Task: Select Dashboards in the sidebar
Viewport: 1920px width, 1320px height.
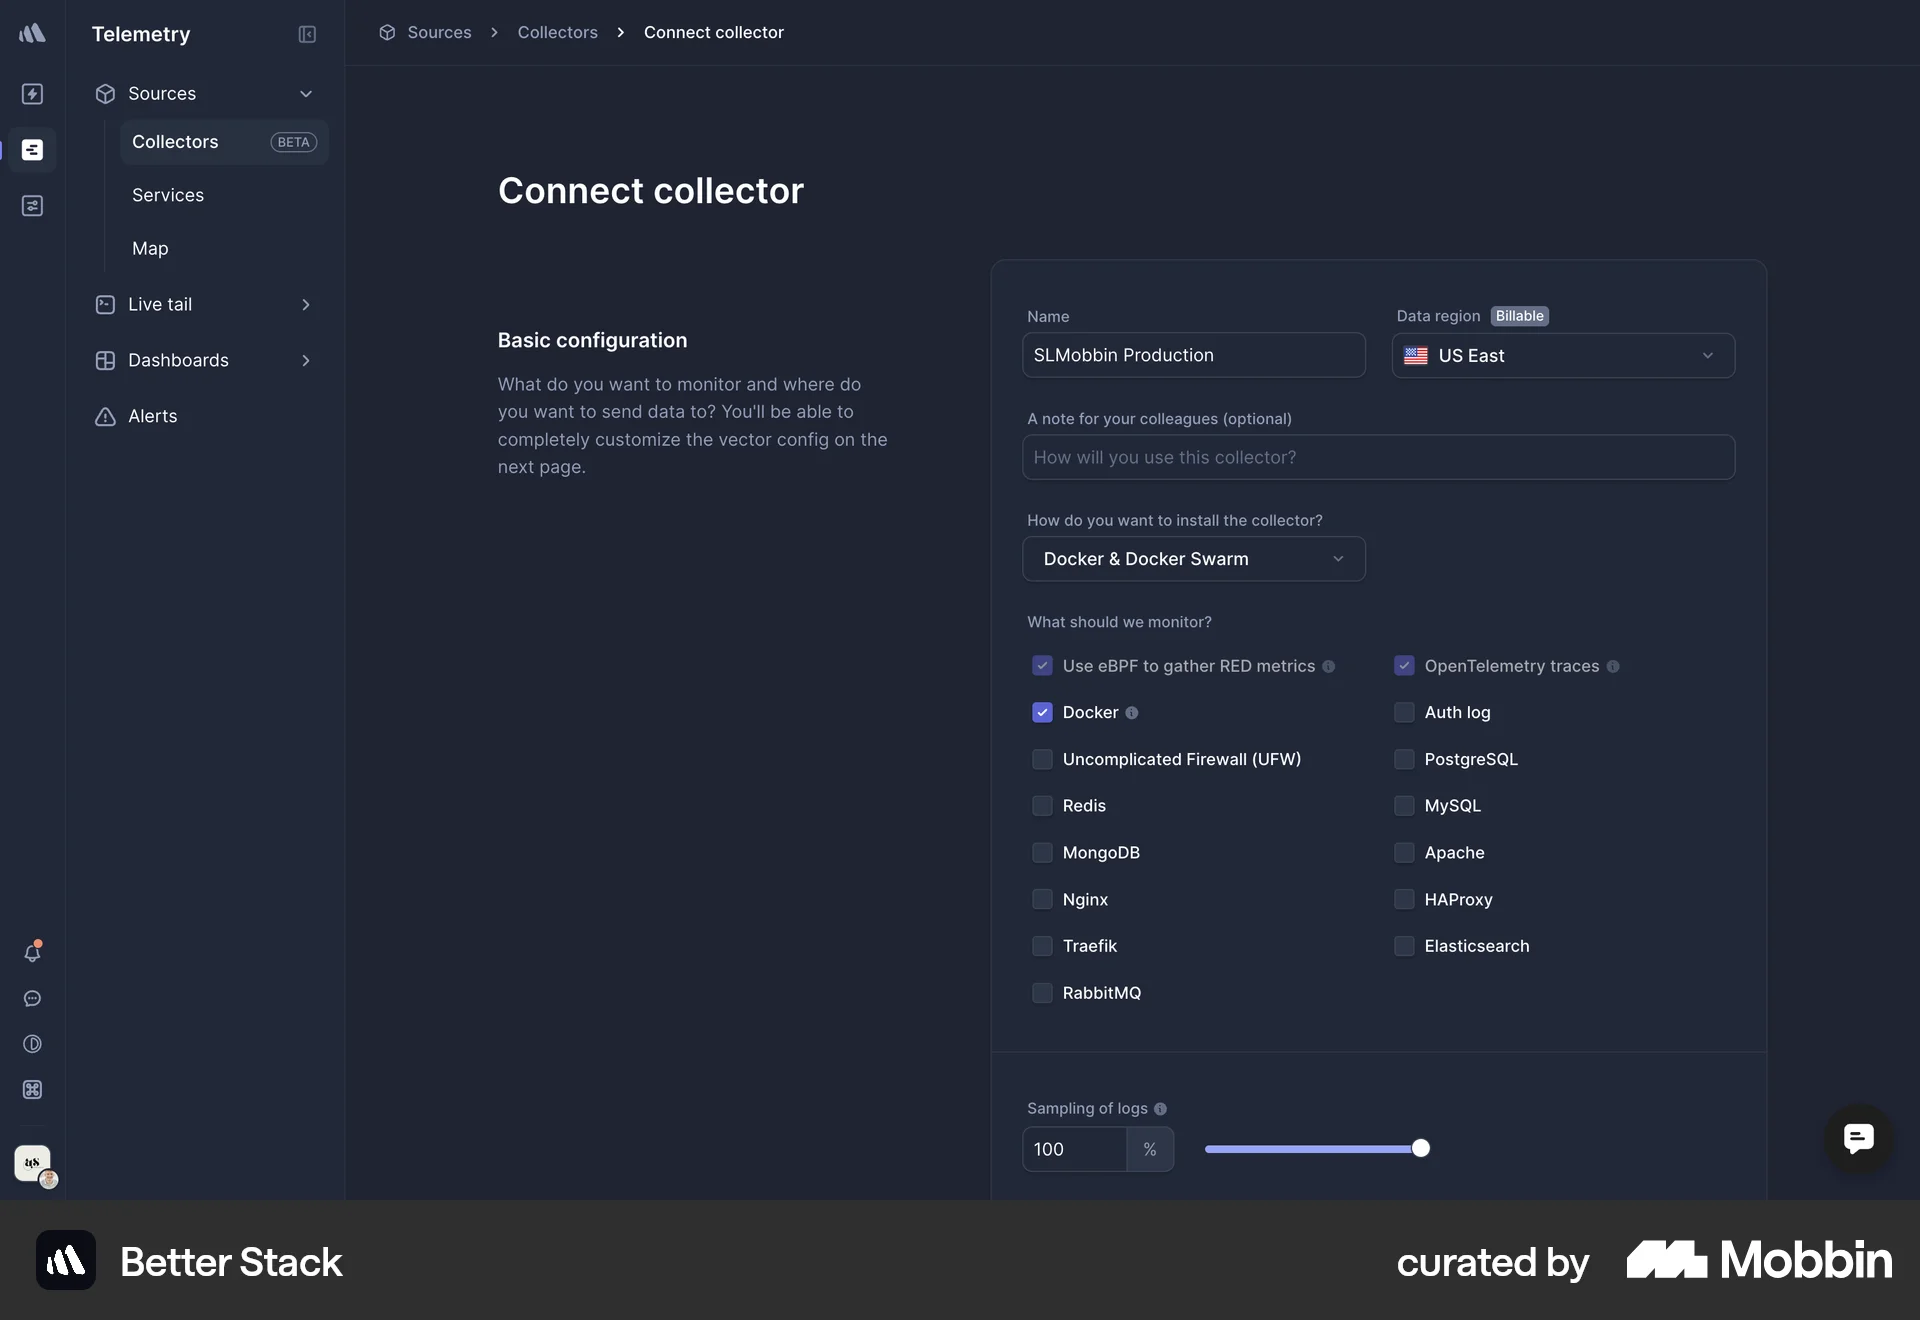Action: [x=179, y=360]
